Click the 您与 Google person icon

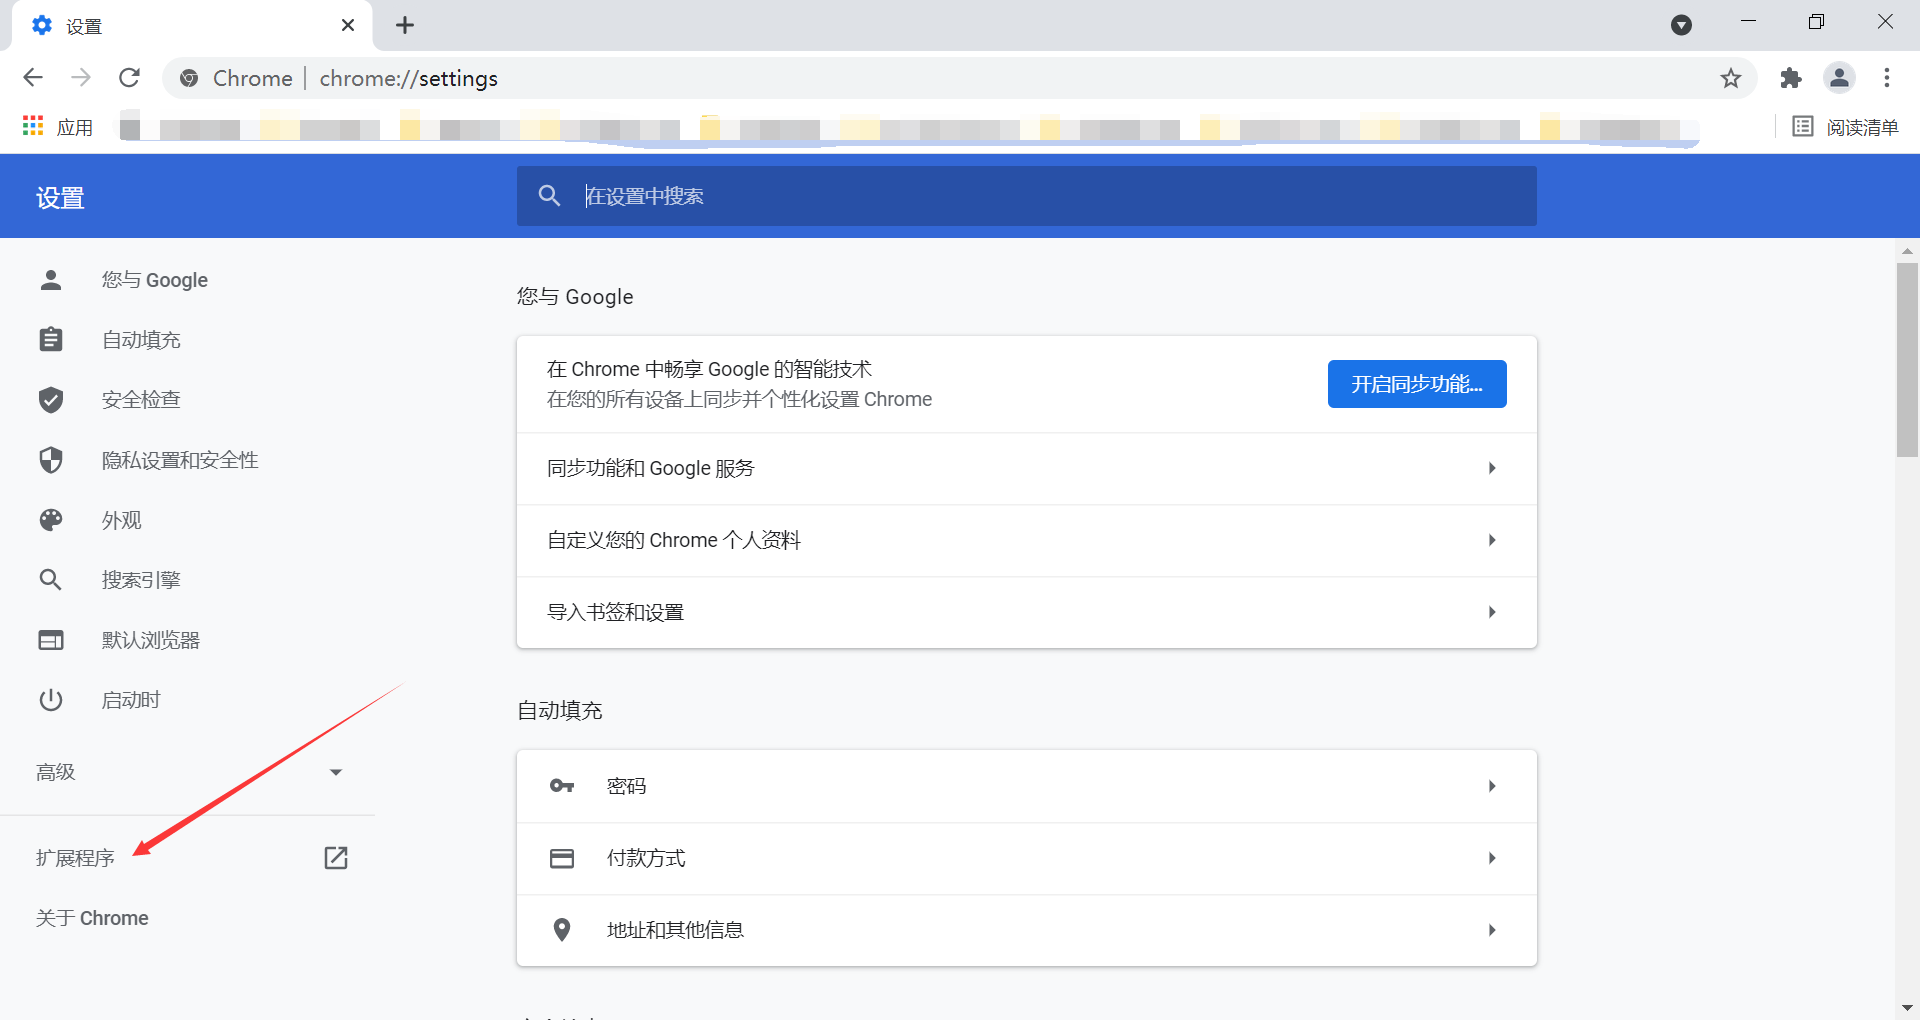tap(51, 280)
